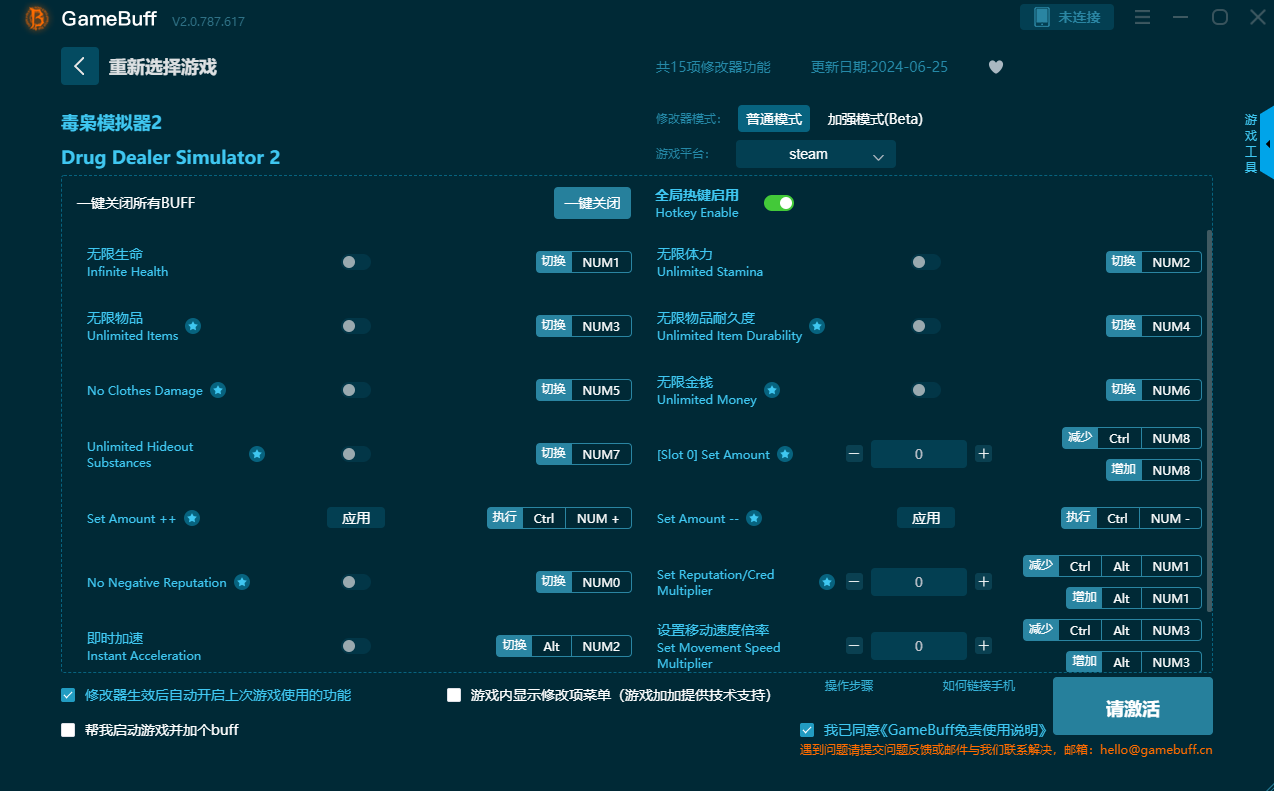This screenshot has width=1274, height=791.
Task: Enable No Negative Reputation toggle
Action: coord(356,582)
